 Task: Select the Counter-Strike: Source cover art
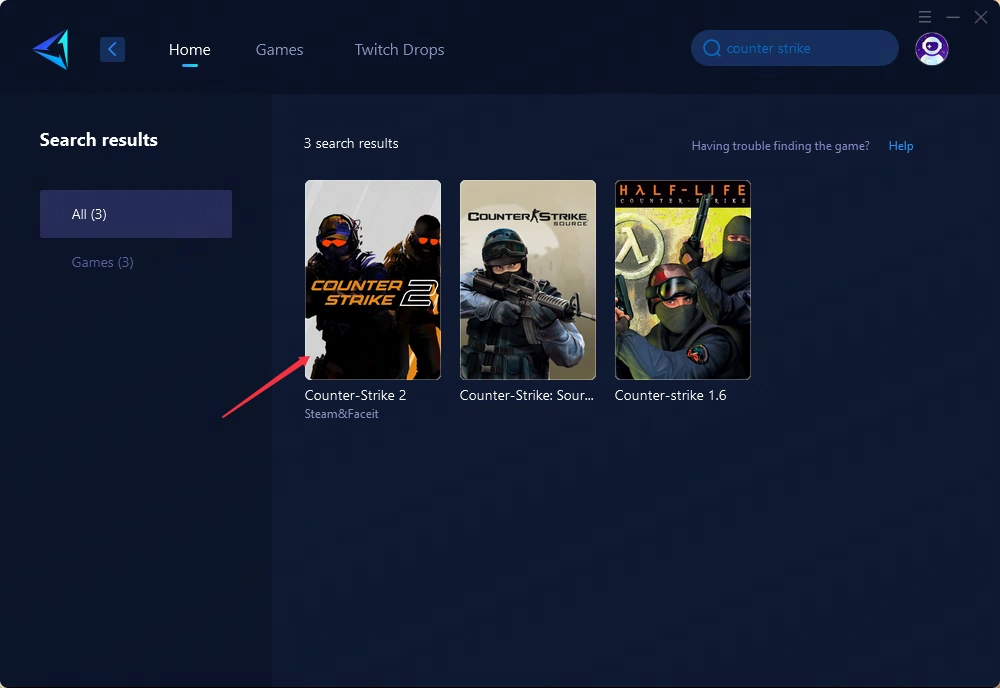528,280
